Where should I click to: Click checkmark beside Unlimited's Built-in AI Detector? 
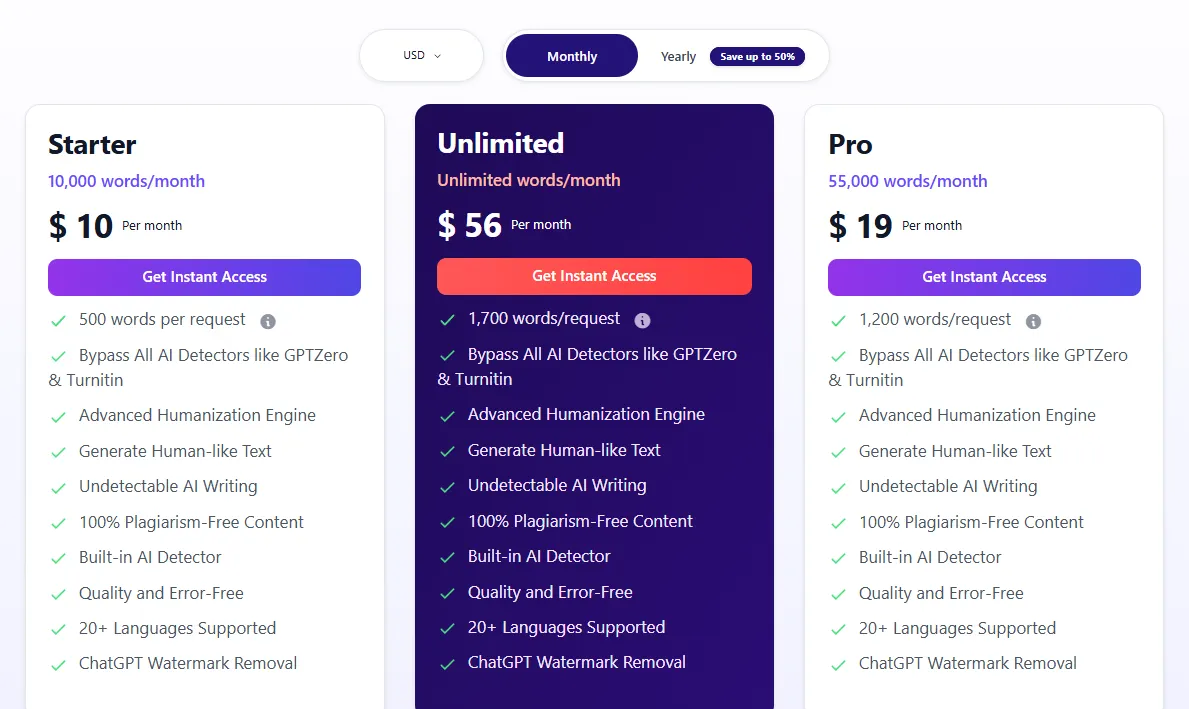(x=447, y=558)
